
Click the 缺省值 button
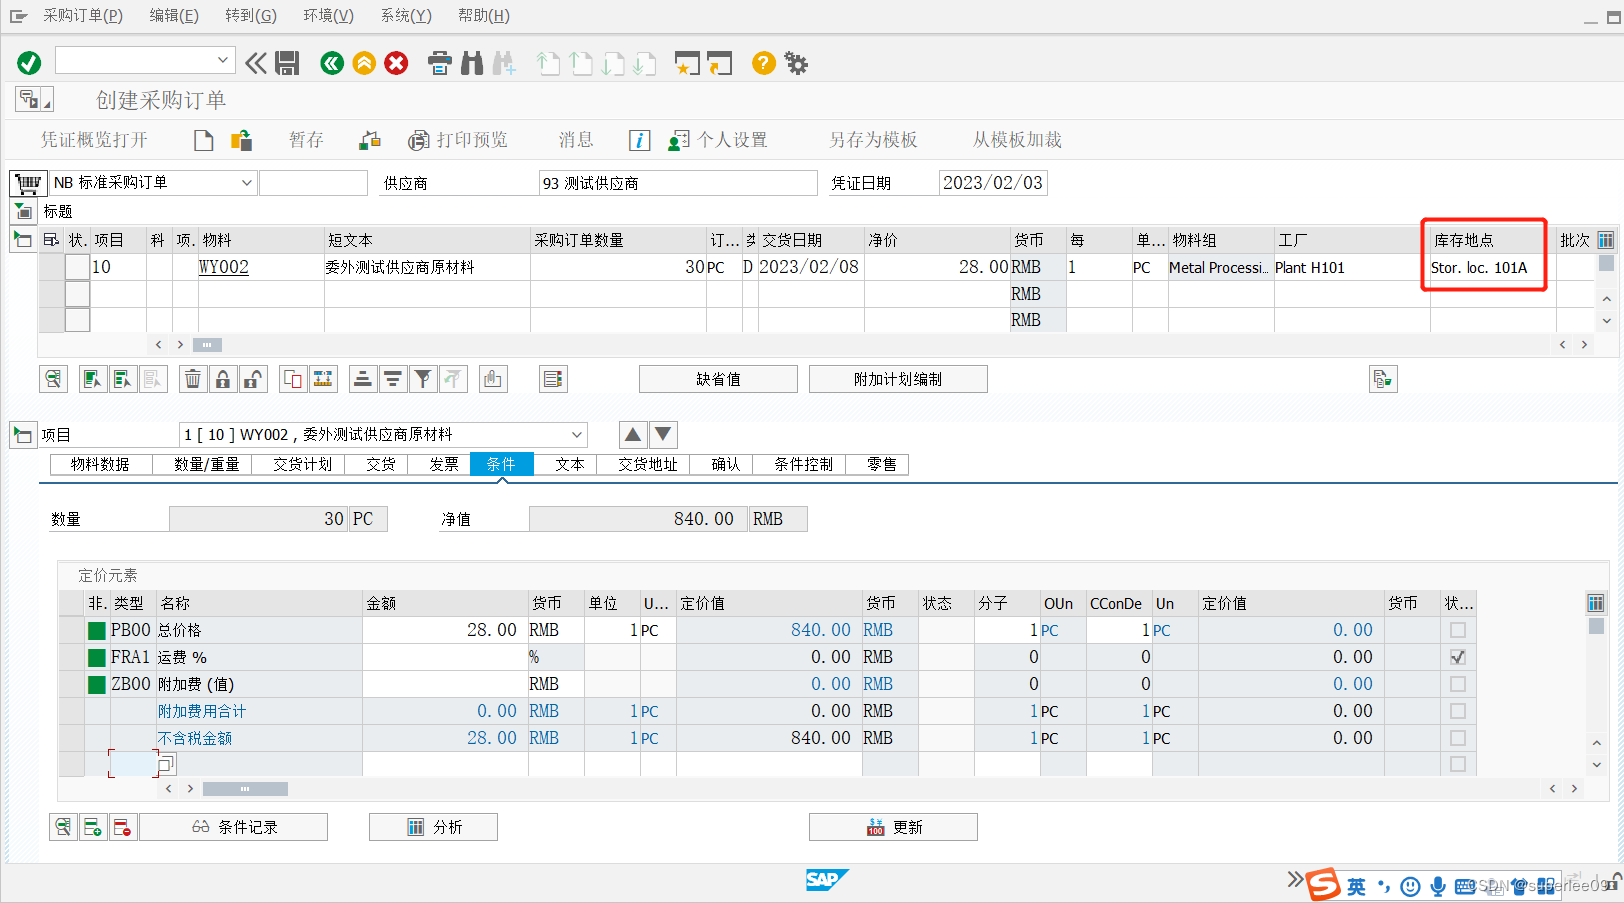click(718, 379)
